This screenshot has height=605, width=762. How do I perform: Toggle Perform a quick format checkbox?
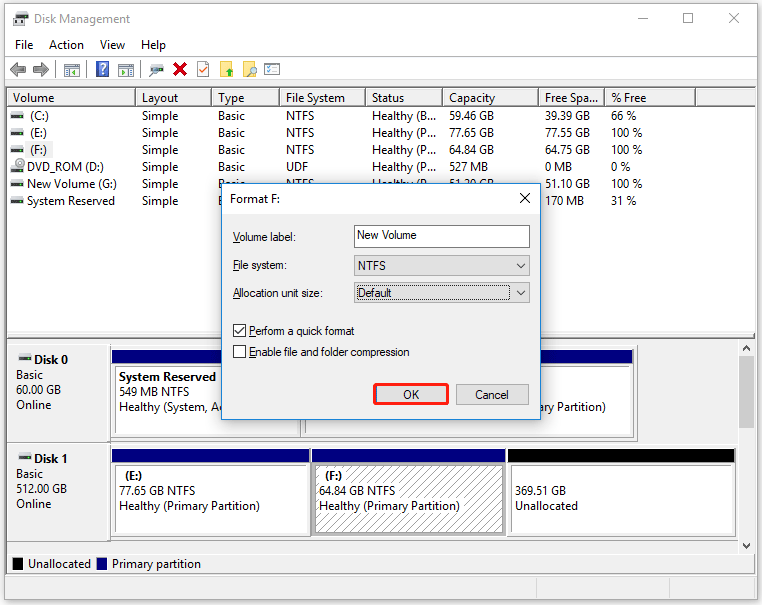click(239, 331)
